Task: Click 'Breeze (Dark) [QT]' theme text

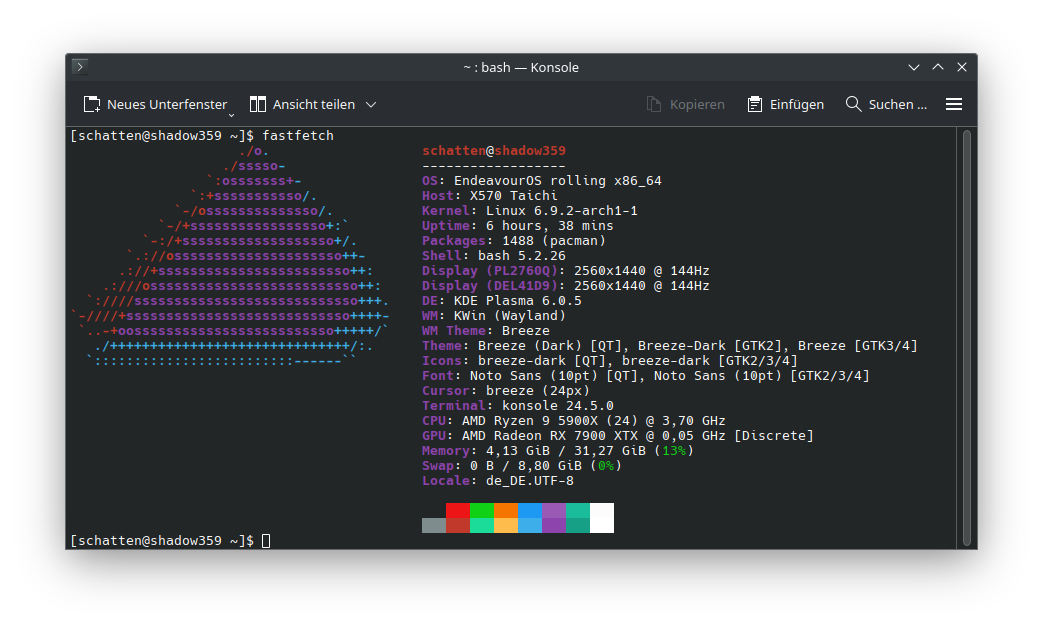Action: pos(549,346)
